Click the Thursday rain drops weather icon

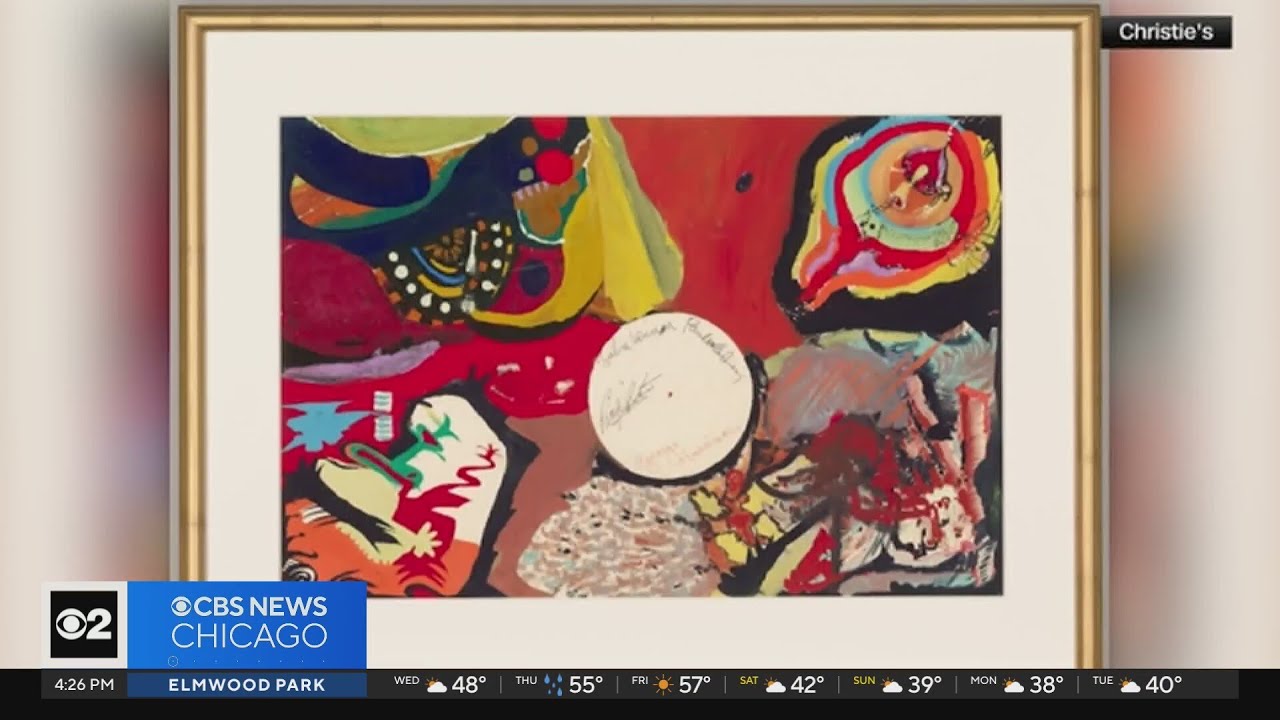point(553,685)
